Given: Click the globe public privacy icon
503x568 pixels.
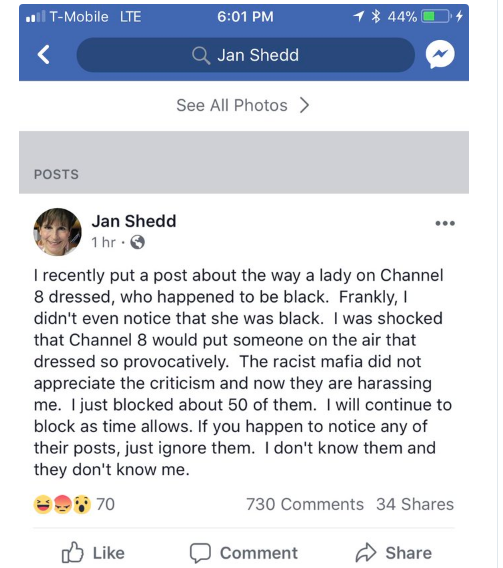Looking at the screenshot, I should [x=137, y=242].
